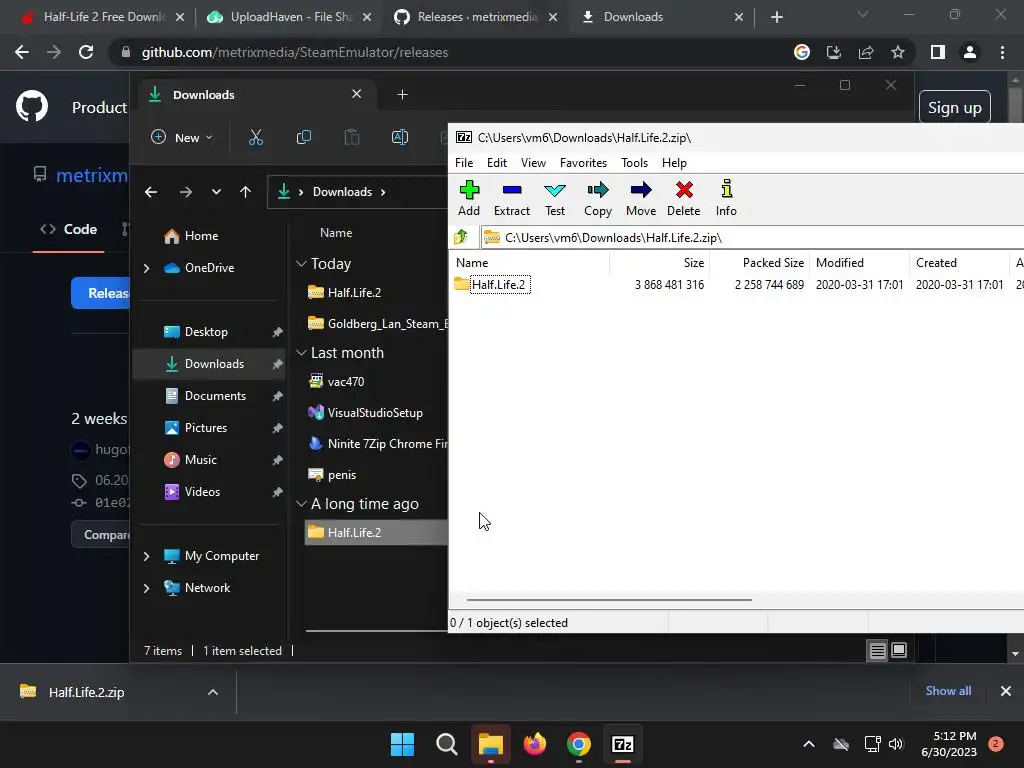1024x768 pixels.
Task: Collapse the Today group in File Explorer
Action: (x=301, y=264)
